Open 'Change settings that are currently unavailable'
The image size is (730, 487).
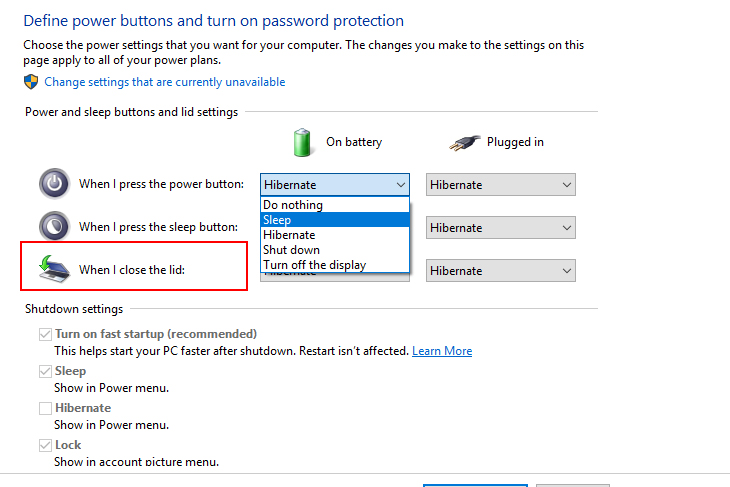164,82
